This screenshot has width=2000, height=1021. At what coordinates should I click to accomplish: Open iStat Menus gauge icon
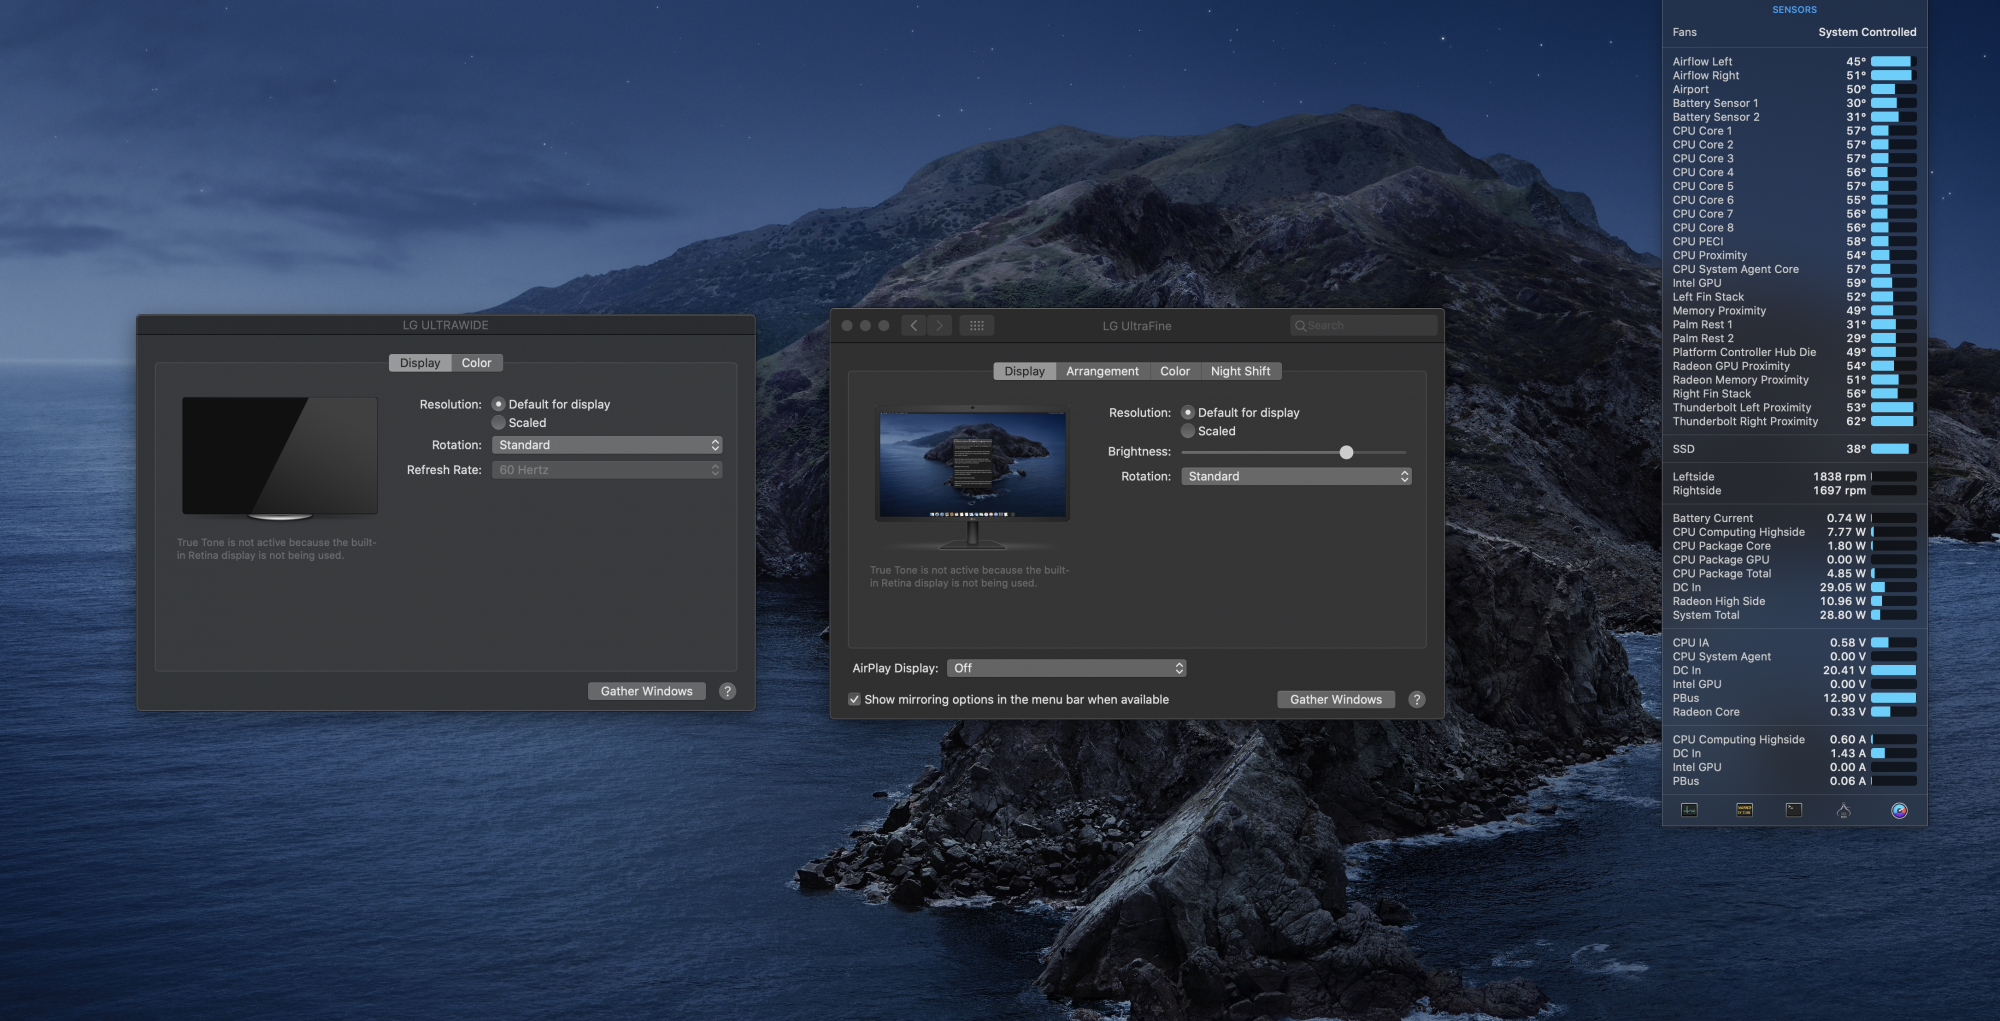[1899, 810]
